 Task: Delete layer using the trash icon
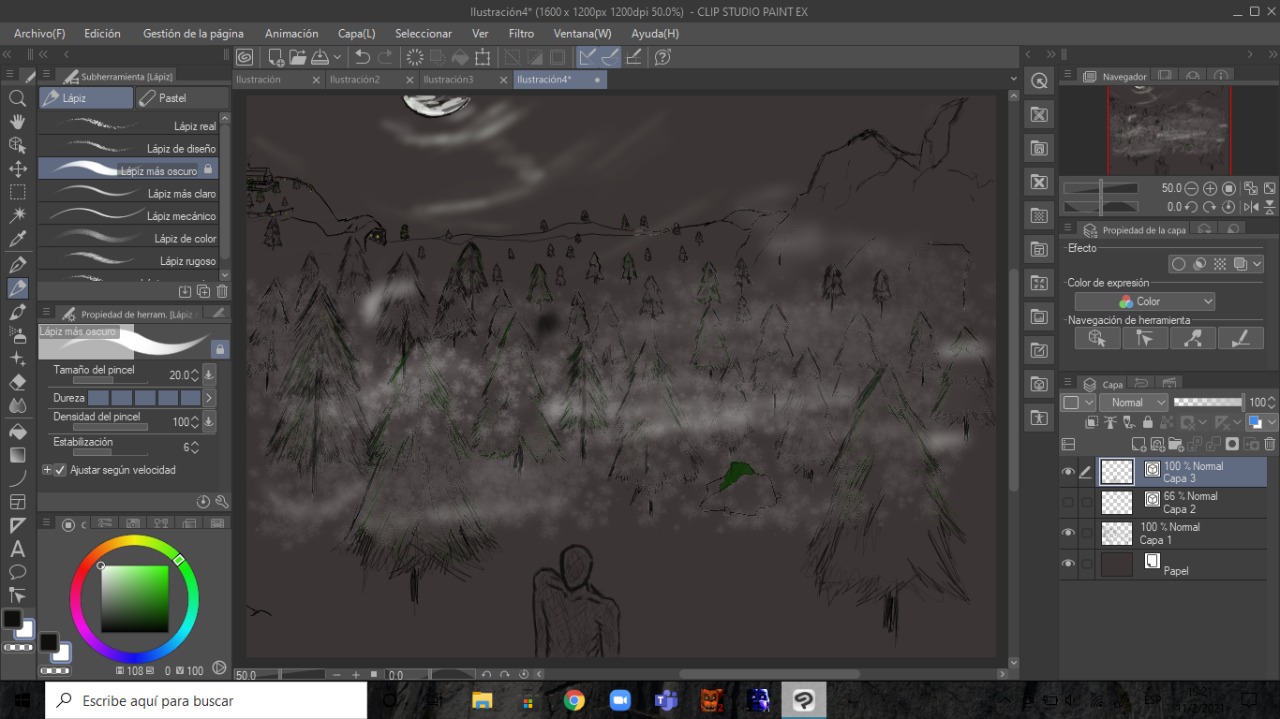tap(1270, 444)
